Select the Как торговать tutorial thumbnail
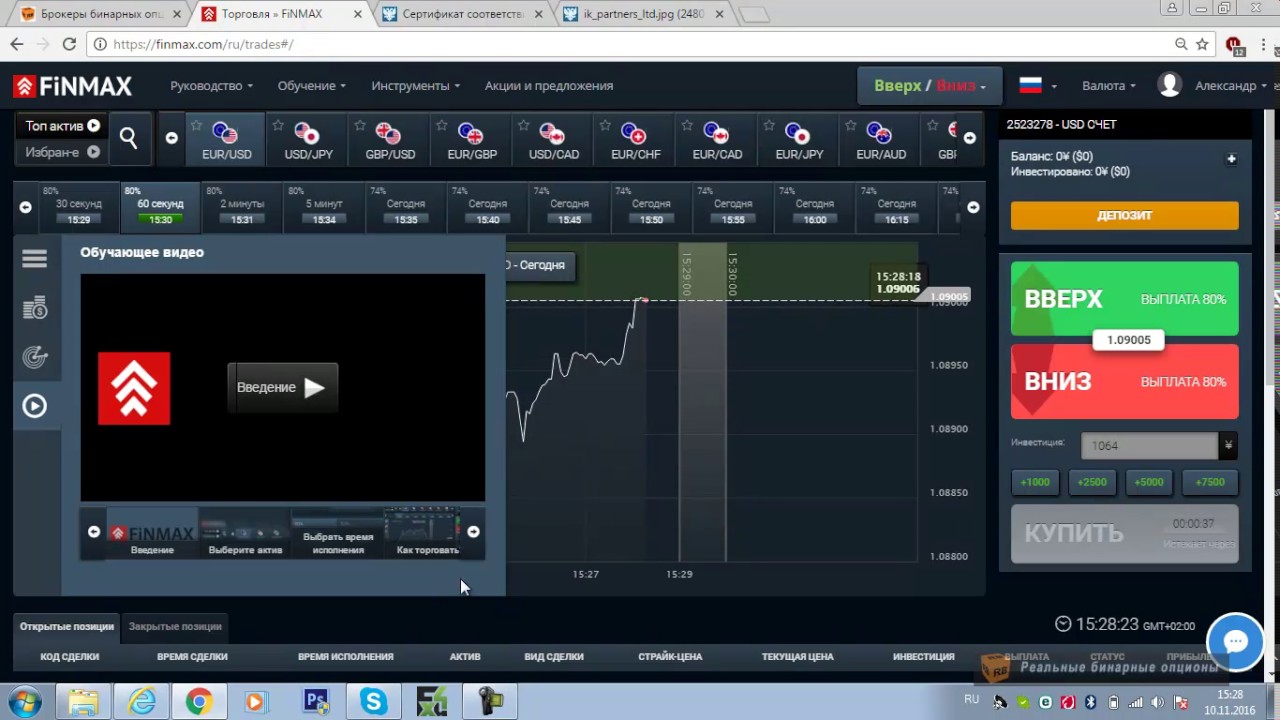 (427, 533)
